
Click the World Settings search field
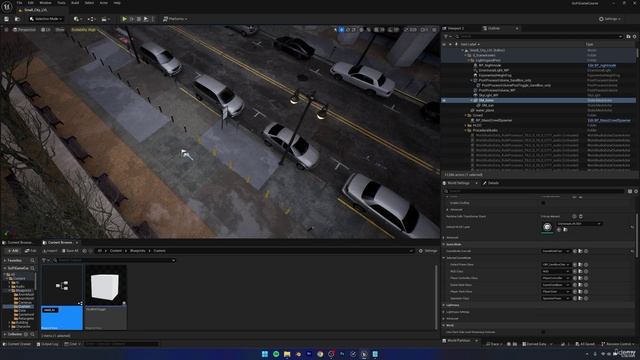pos(535,191)
